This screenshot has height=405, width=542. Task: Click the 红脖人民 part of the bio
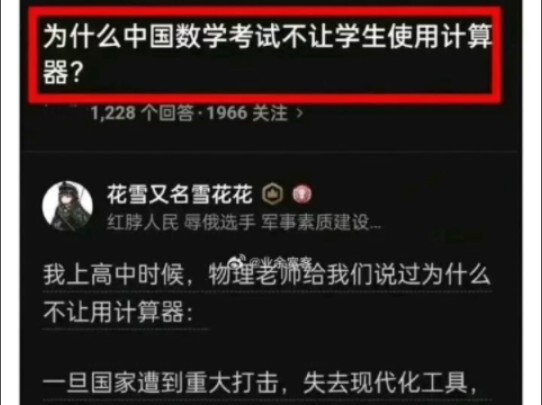[142, 223]
